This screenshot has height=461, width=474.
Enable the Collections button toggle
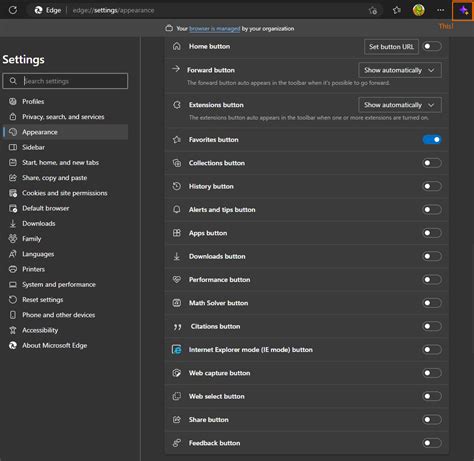pyautogui.click(x=432, y=163)
